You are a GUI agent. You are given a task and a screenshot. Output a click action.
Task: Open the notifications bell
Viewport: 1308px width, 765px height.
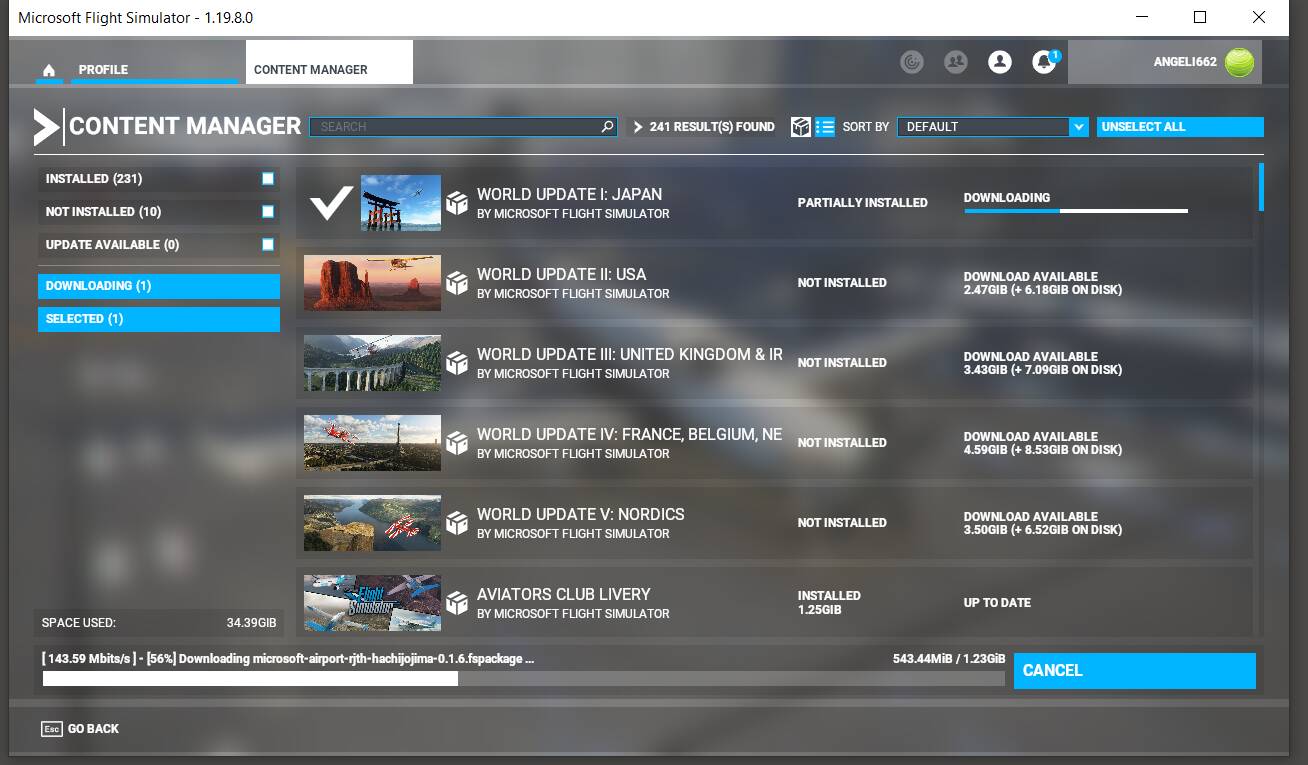point(1044,62)
